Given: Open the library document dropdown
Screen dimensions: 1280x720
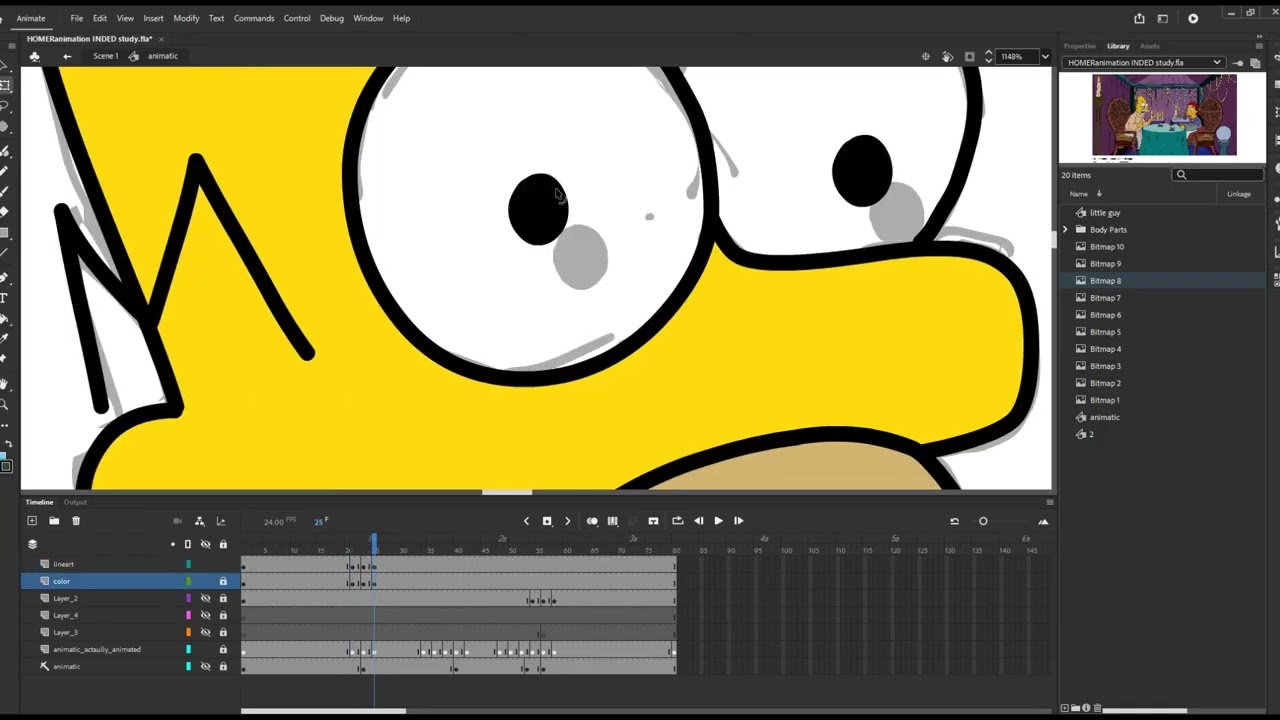Looking at the screenshot, I should (x=1217, y=62).
